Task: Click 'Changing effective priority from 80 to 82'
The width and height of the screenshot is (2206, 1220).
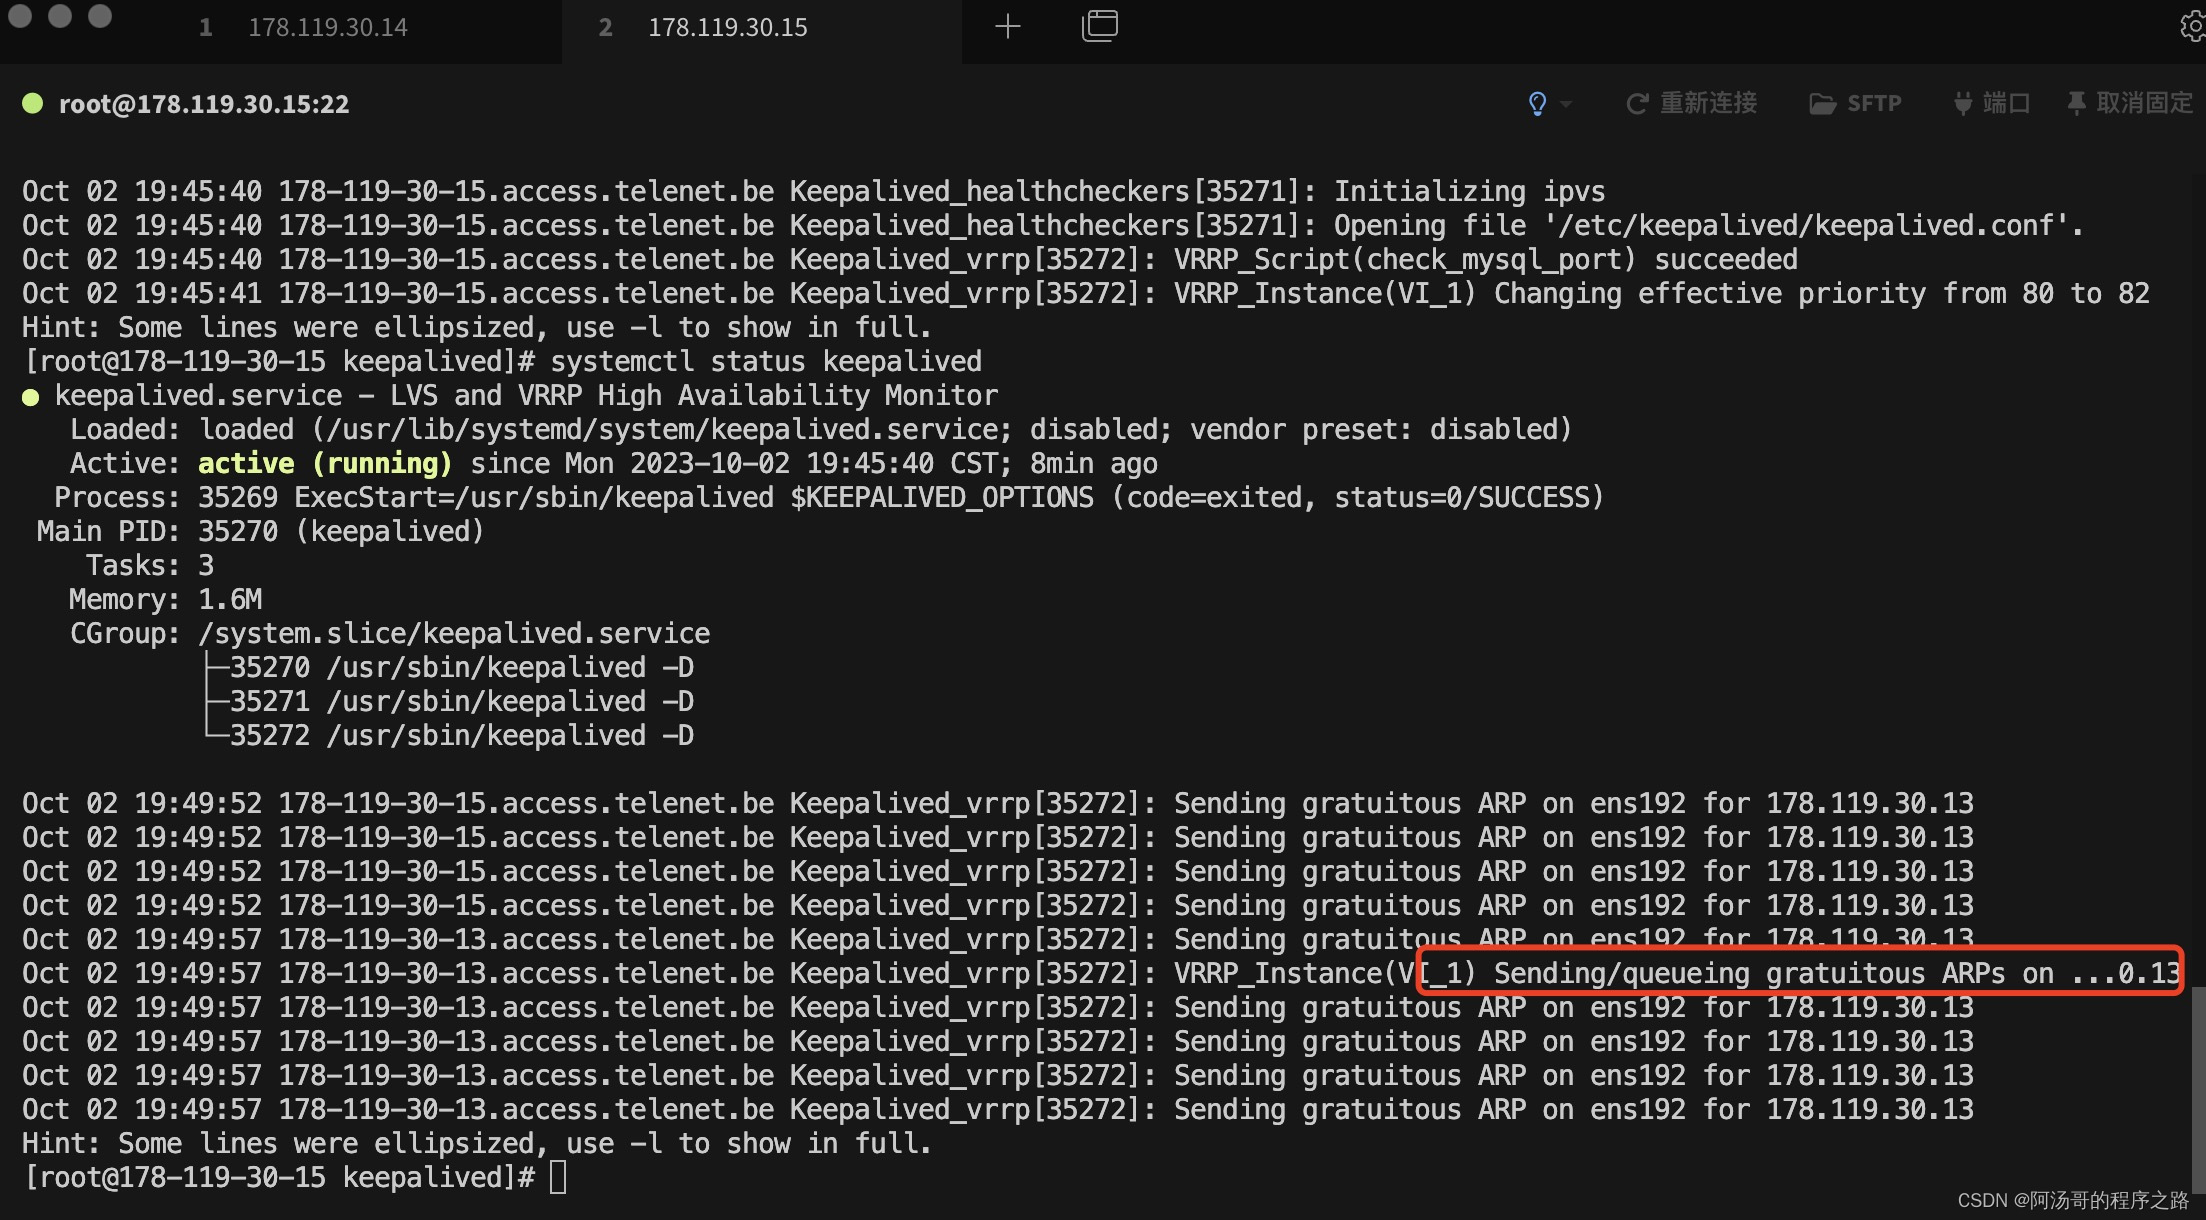Action: (1822, 293)
